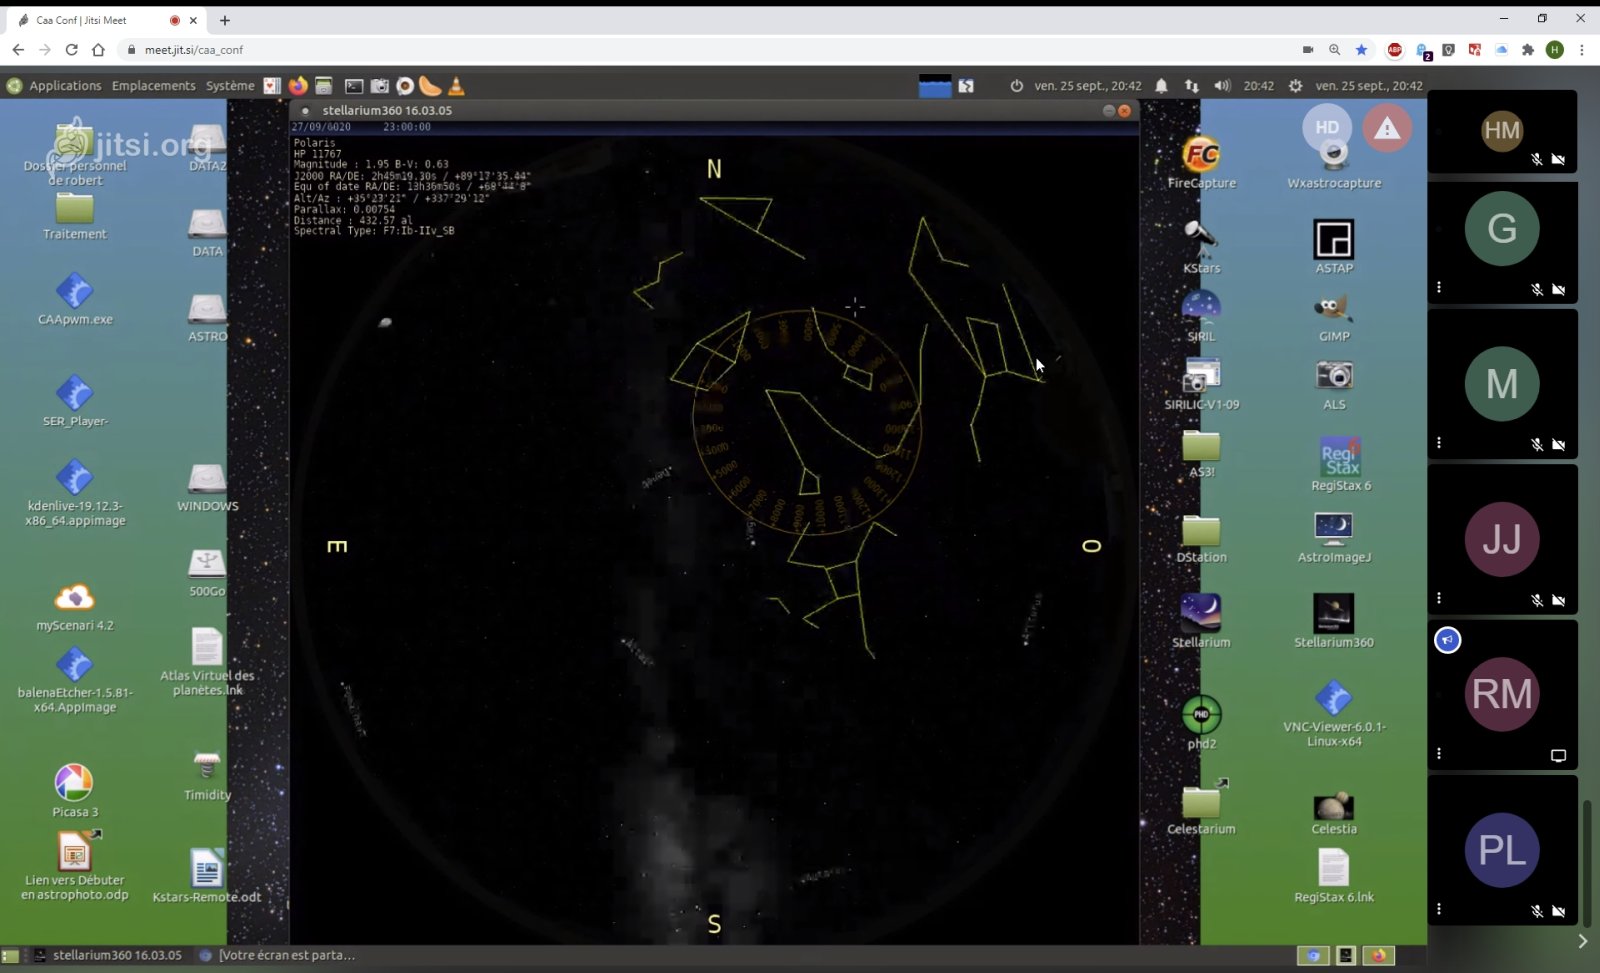Viewport: 1600px width, 973px height.
Task: Open the options menu on the M participant tile
Action: pyautogui.click(x=1439, y=442)
